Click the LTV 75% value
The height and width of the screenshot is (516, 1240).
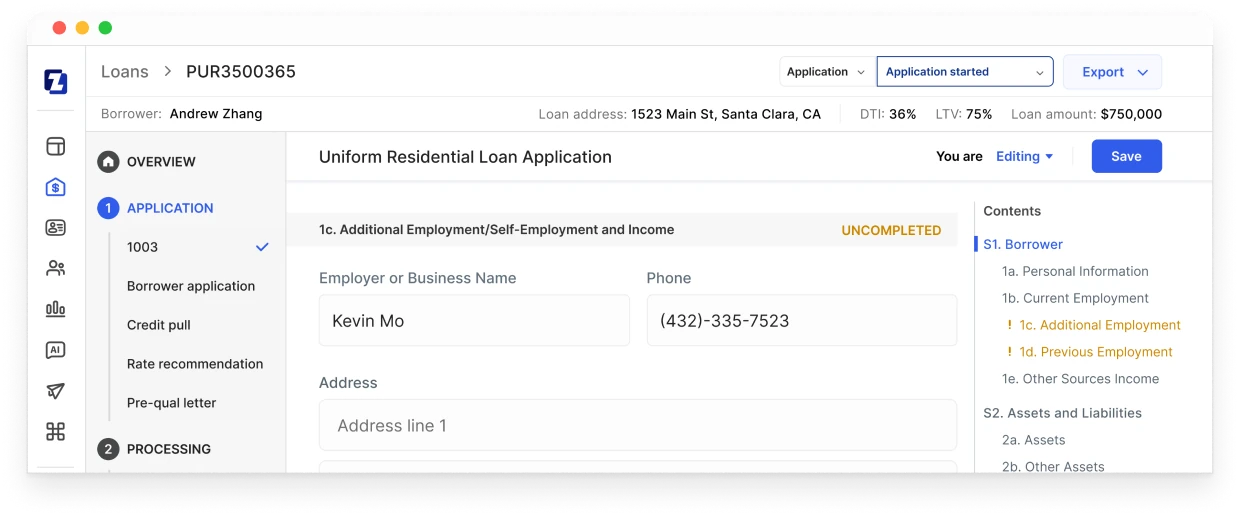[x=978, y=114]
